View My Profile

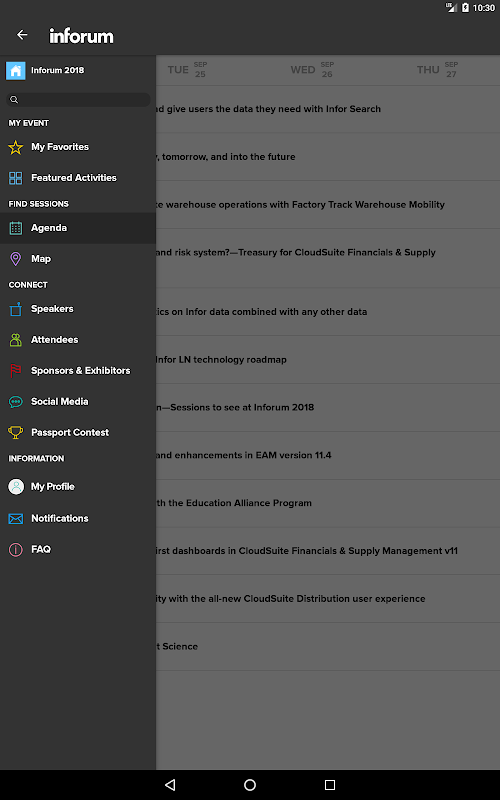78,487
